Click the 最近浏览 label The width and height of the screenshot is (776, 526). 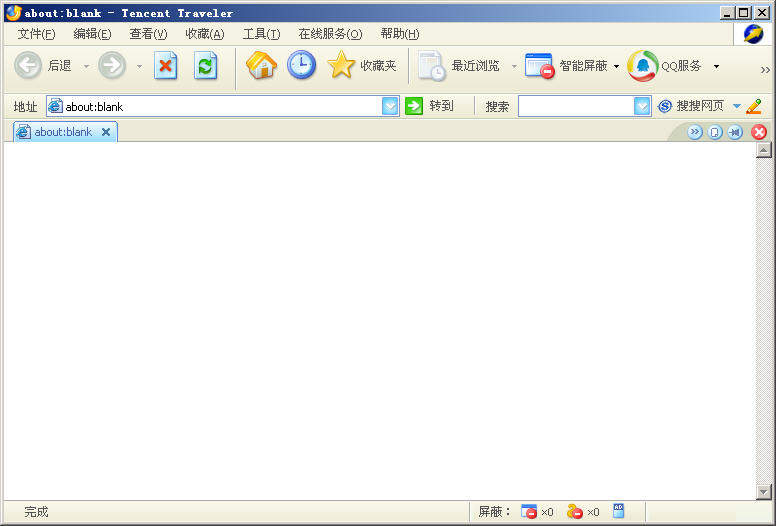coord(475,66)
